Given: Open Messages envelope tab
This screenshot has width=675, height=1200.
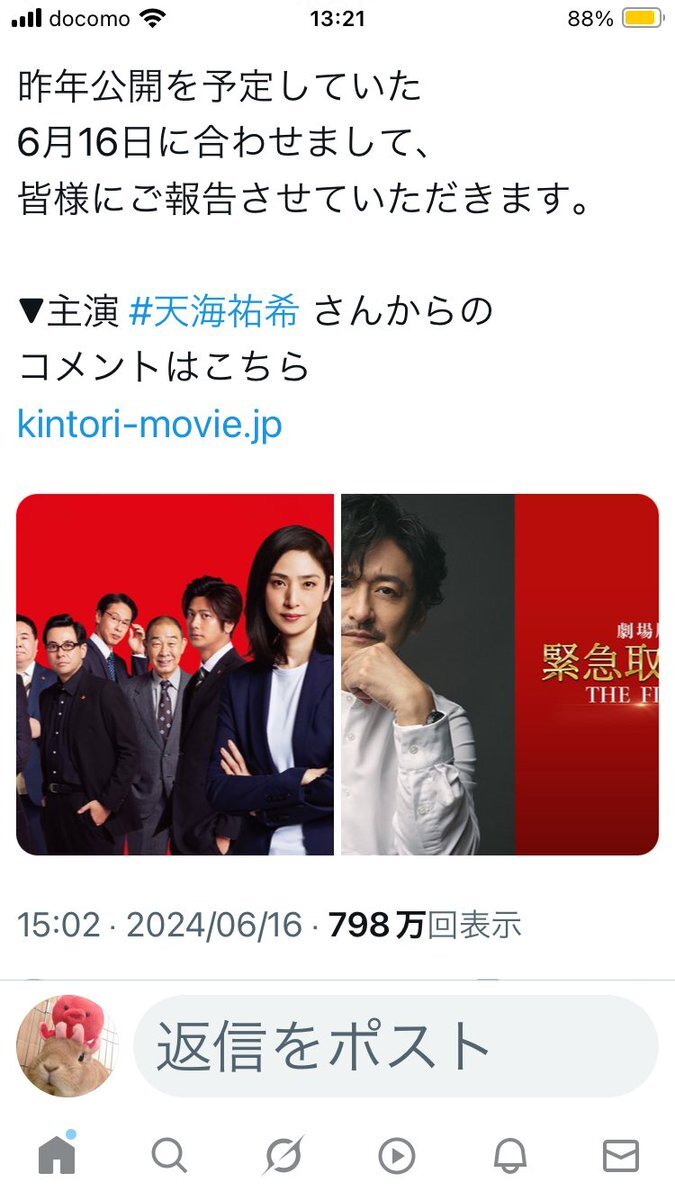Looking at the screenshot, I should point(621,1156).
